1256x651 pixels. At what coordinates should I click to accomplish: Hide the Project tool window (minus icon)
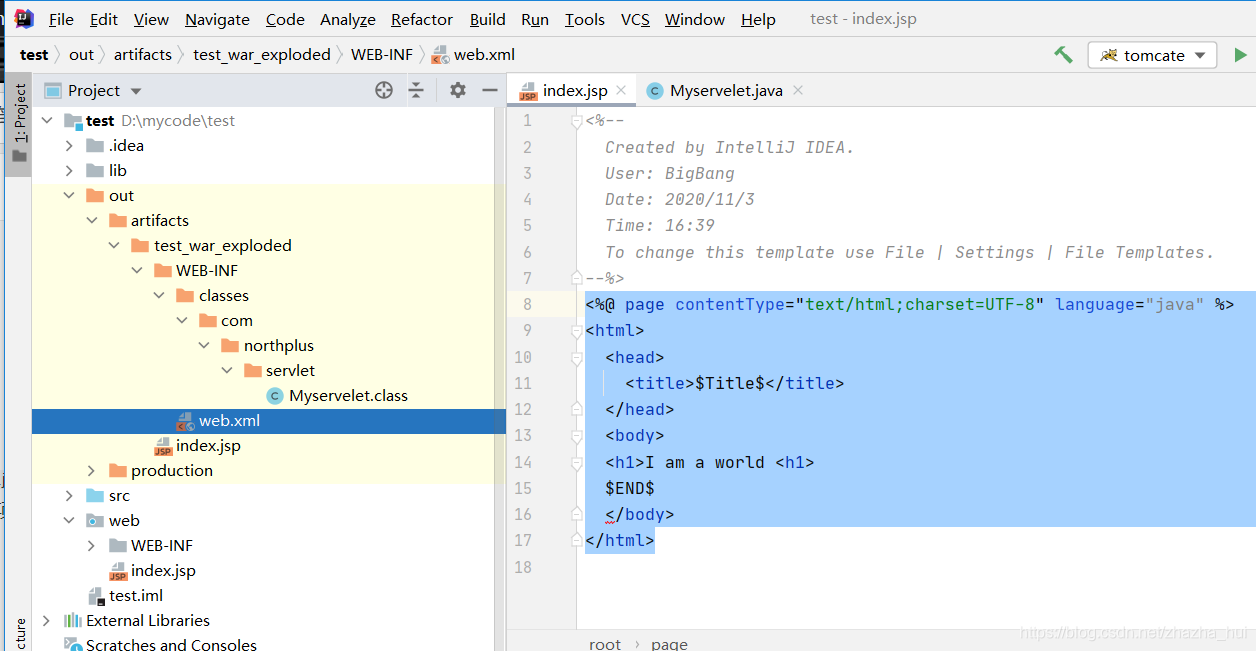coord(490,90)
